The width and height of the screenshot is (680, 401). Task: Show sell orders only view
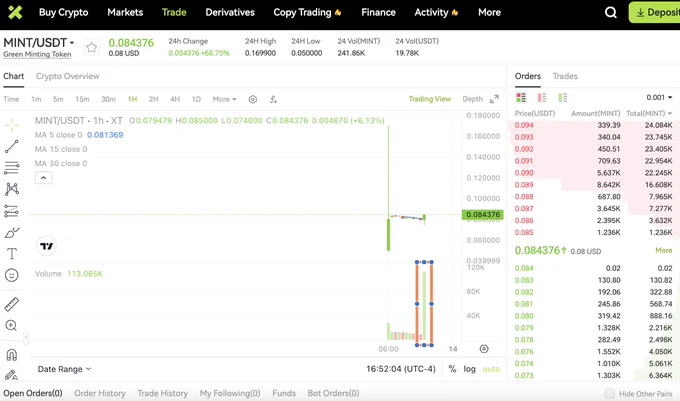coord(542,98)
